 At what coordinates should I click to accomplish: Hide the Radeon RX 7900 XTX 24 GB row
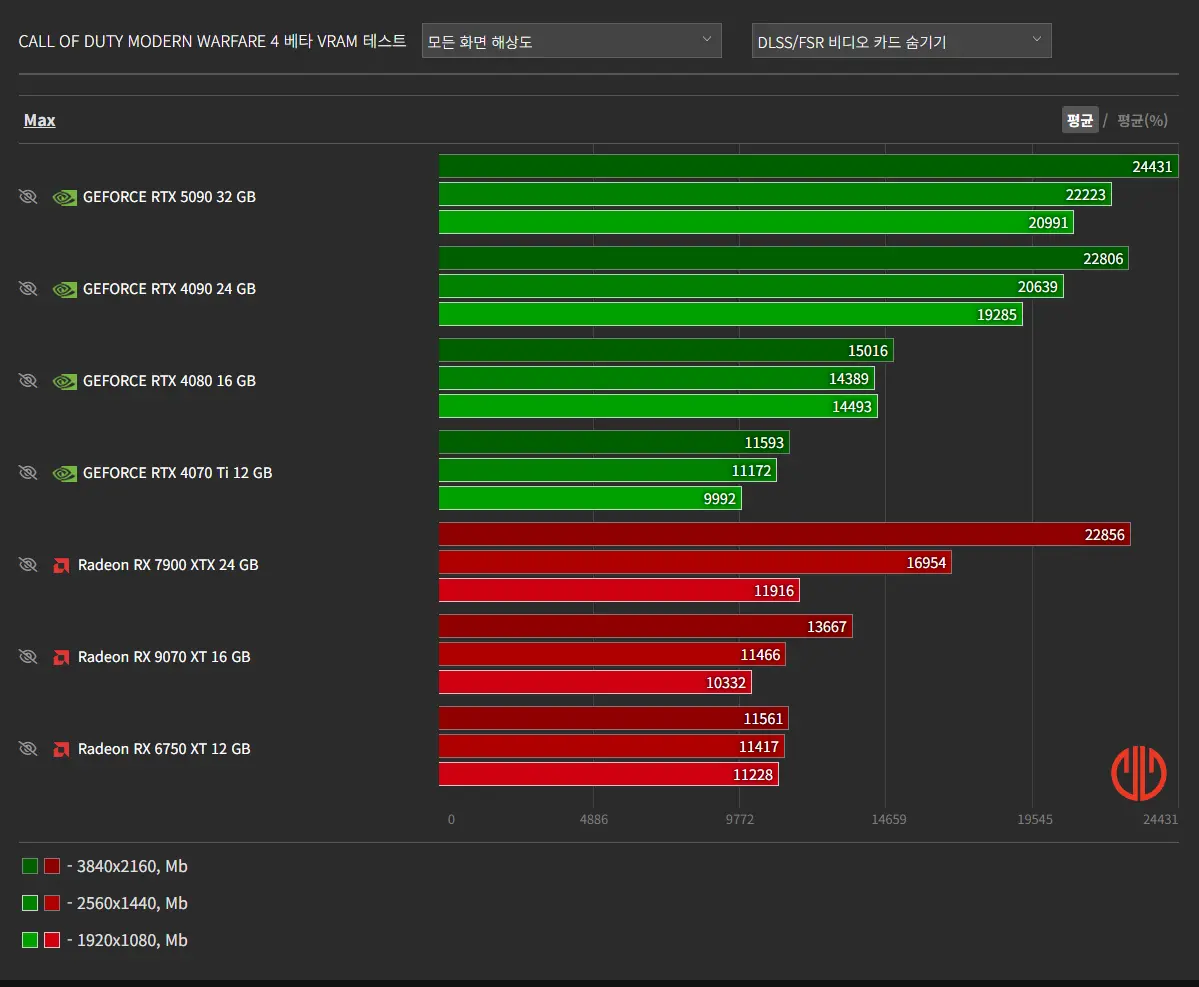(x=28, y=564)
